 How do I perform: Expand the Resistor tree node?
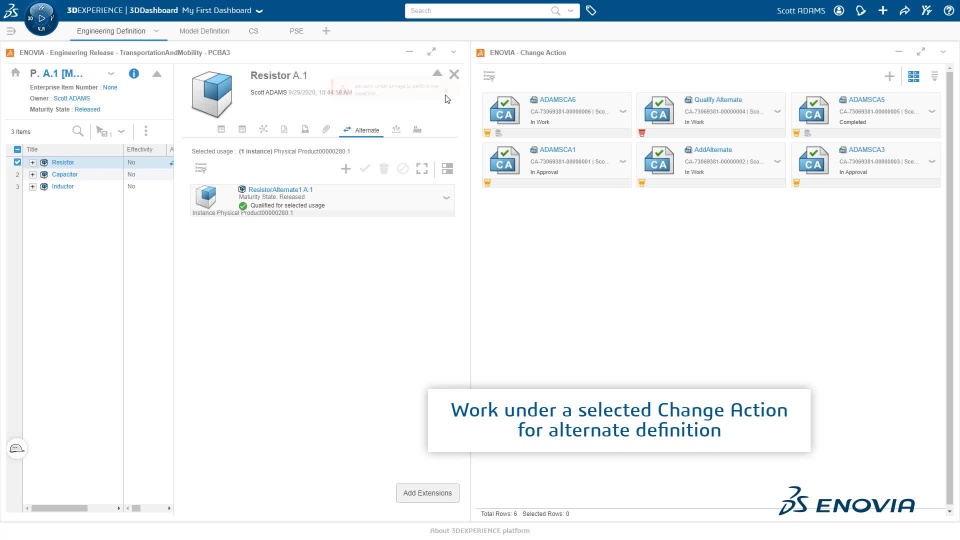(x=32, y=162)
